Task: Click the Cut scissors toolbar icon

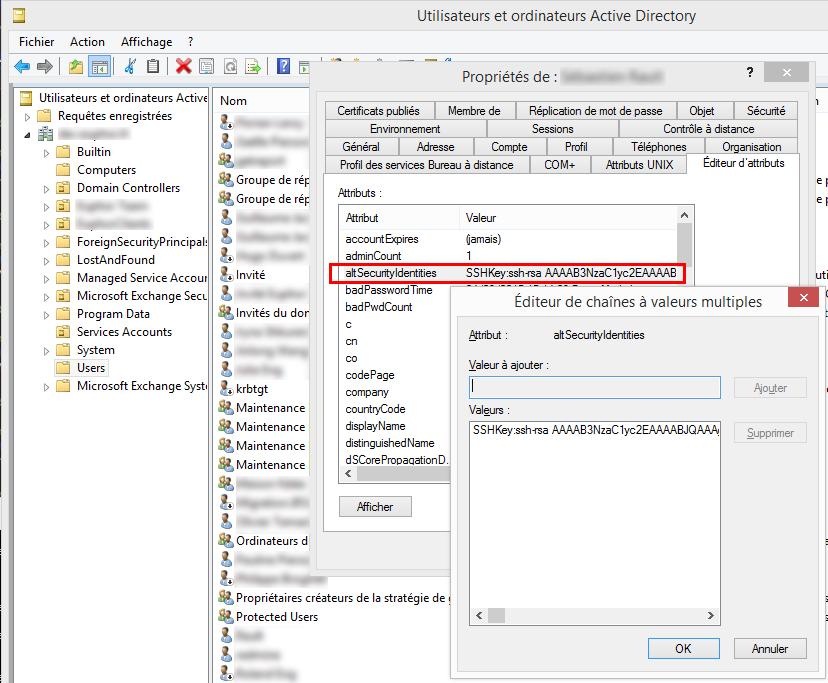Action: 130,66
